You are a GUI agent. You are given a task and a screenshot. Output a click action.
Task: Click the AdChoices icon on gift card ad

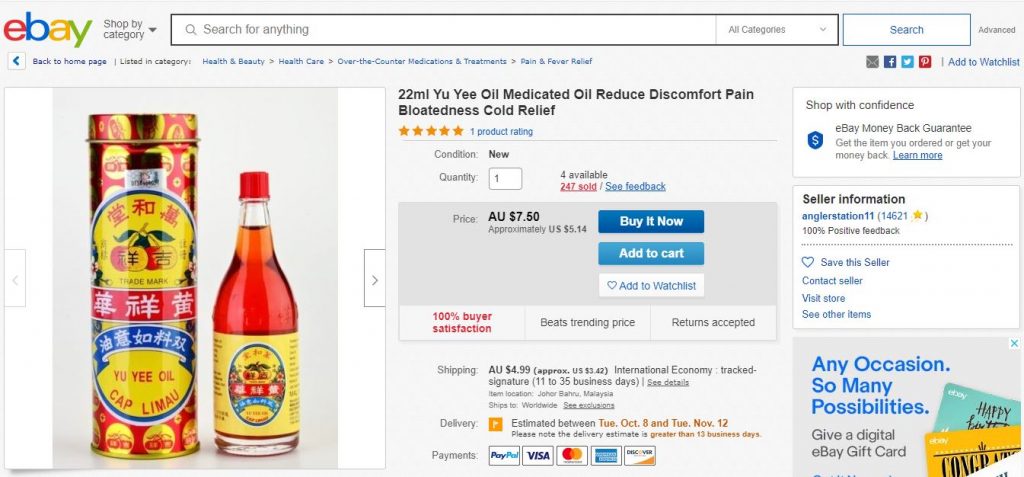(1014, 343)
